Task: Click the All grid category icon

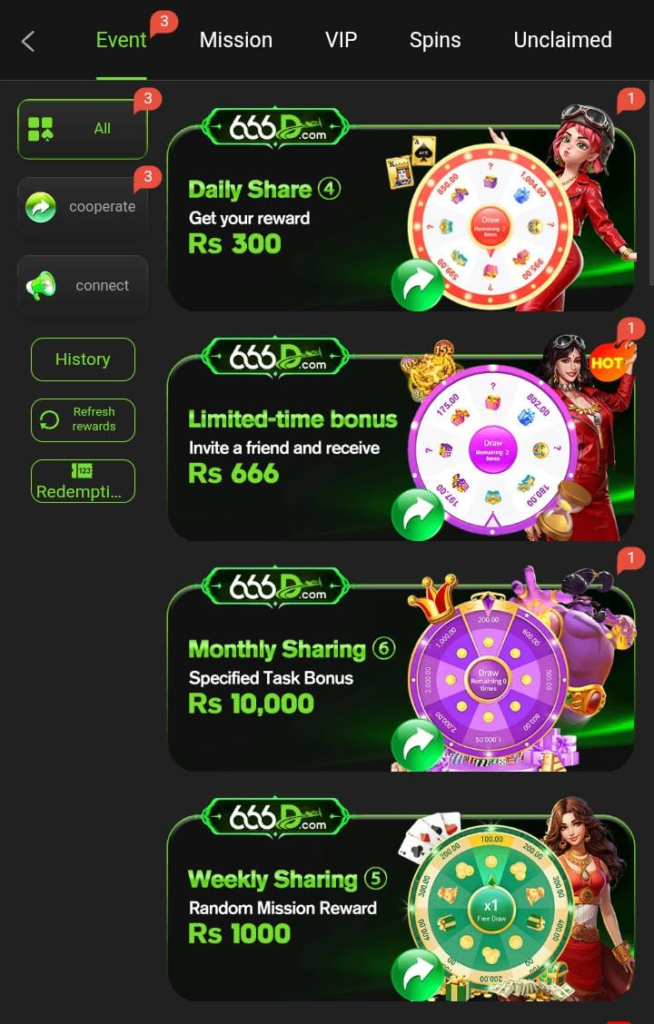Action: point(41,129)
